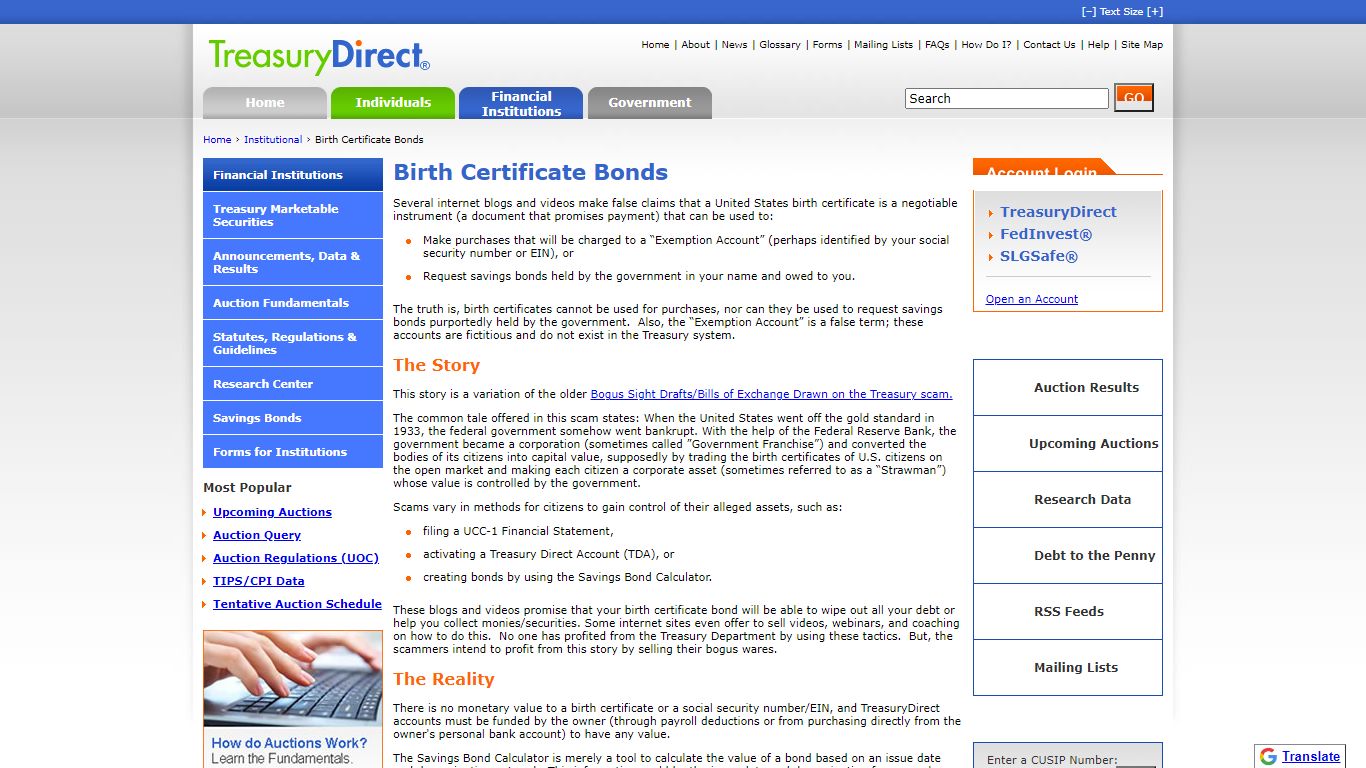Click Enter a CUSIP Number label
The width and height of the screenshot is (1366, 768).
[1052, 760]
